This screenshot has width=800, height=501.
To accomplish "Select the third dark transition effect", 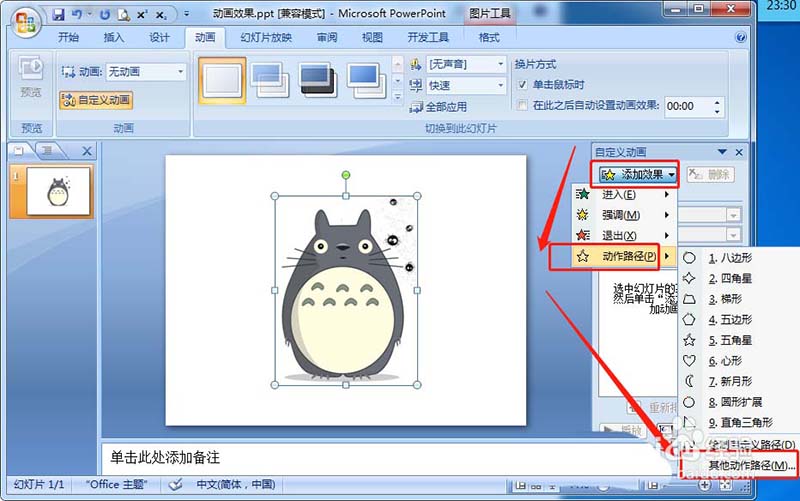I will point(319,81).
